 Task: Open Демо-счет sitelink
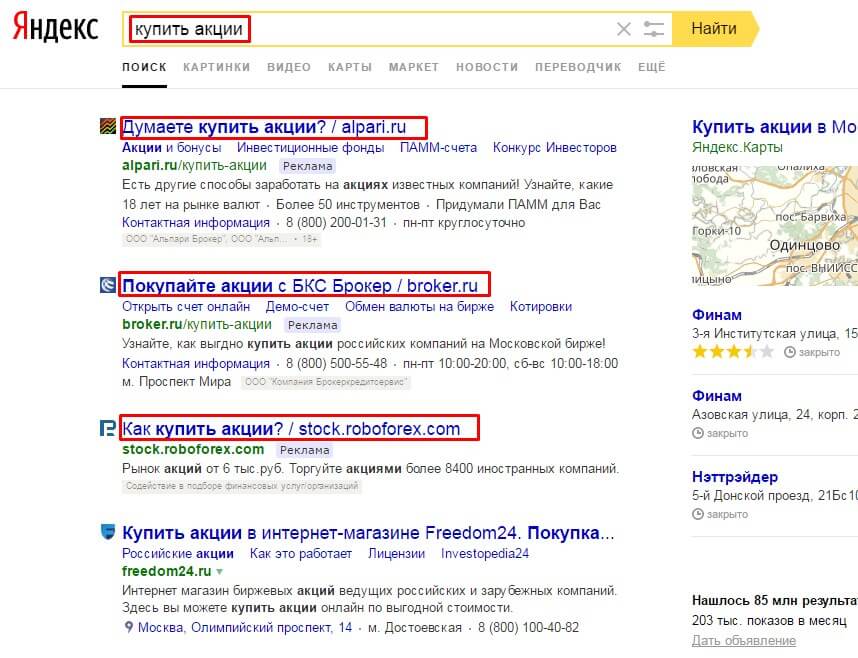pyautogui.click(x=297, y=307)
